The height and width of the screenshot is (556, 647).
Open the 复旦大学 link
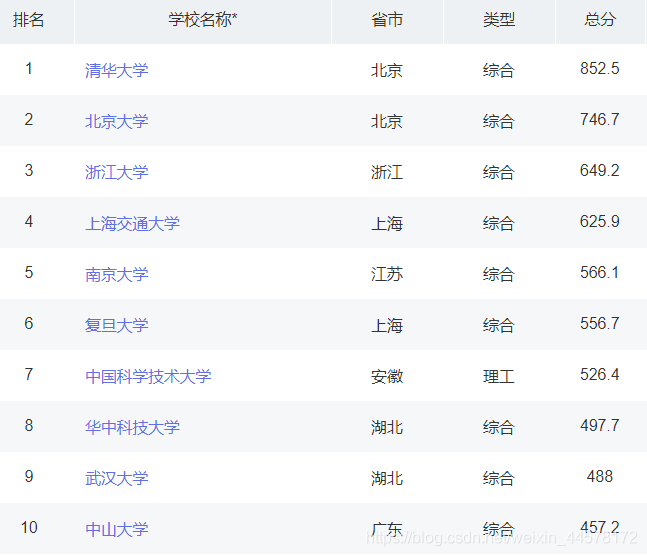116,325
